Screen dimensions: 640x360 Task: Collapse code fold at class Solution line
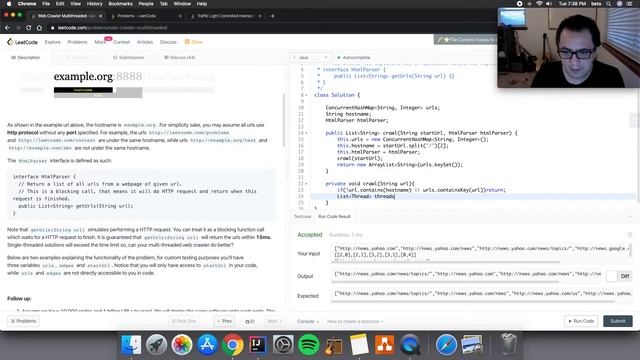click(307, 95)
